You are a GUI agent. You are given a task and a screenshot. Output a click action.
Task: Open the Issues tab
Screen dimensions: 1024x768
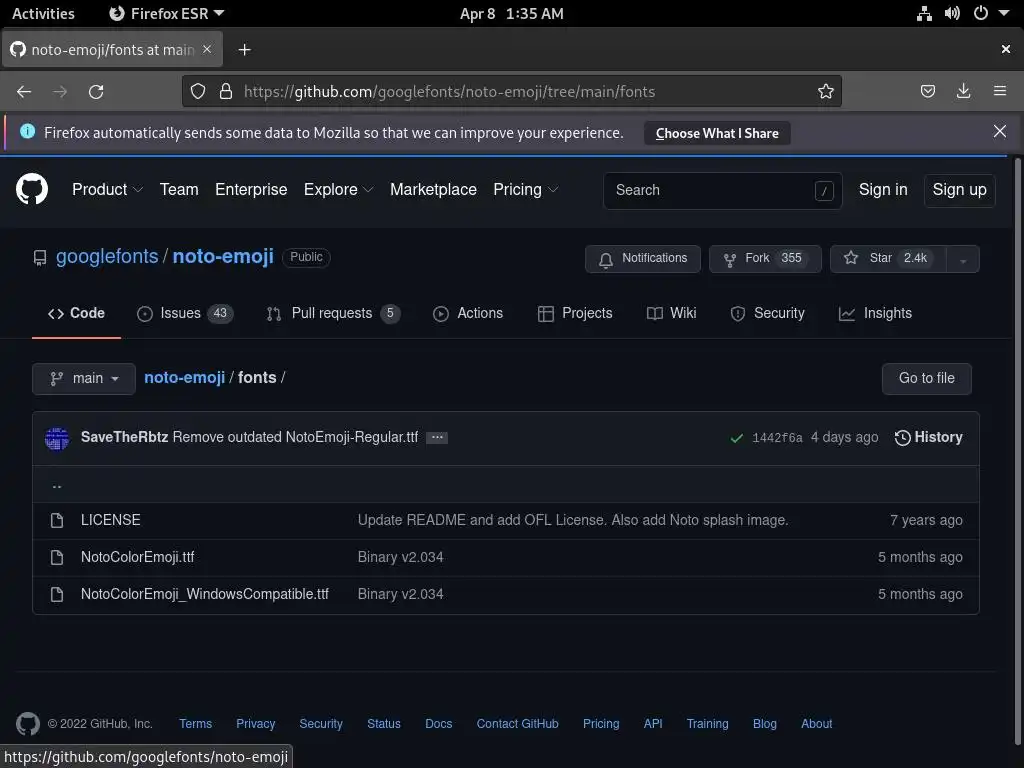[x=185, y=313]
